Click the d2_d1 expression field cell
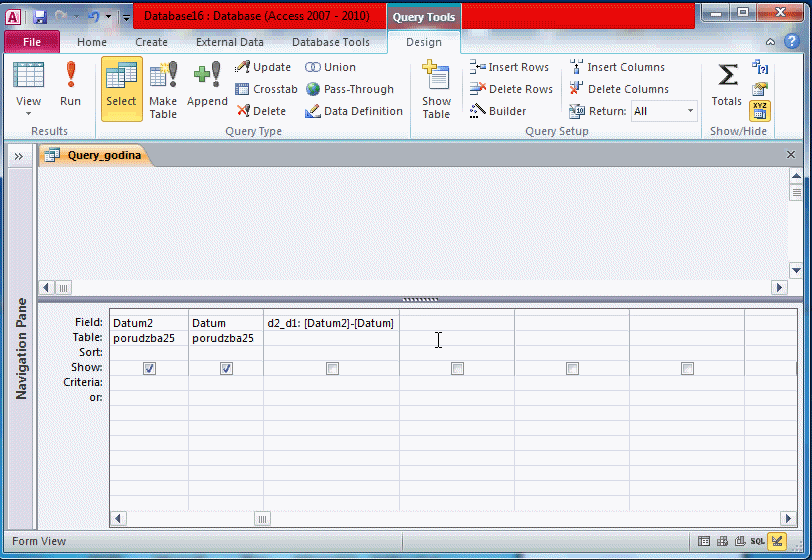Image resolution: width=812 pixels, height=560 pixels. 331,323
